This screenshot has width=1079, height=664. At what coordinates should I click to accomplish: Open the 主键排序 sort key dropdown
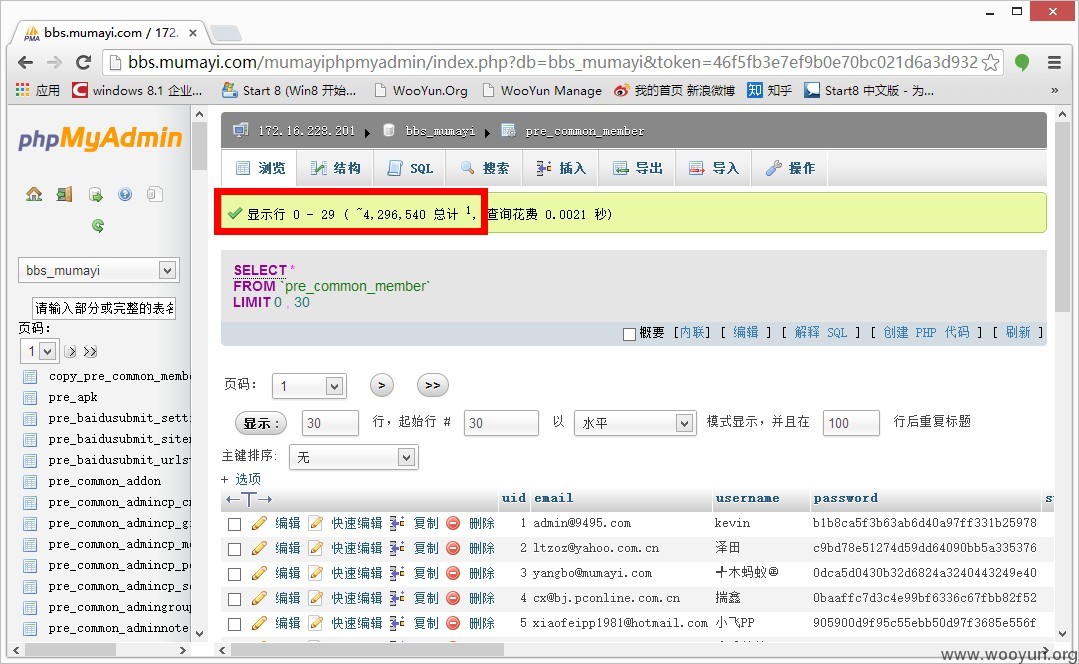click(x=354, y=457)
